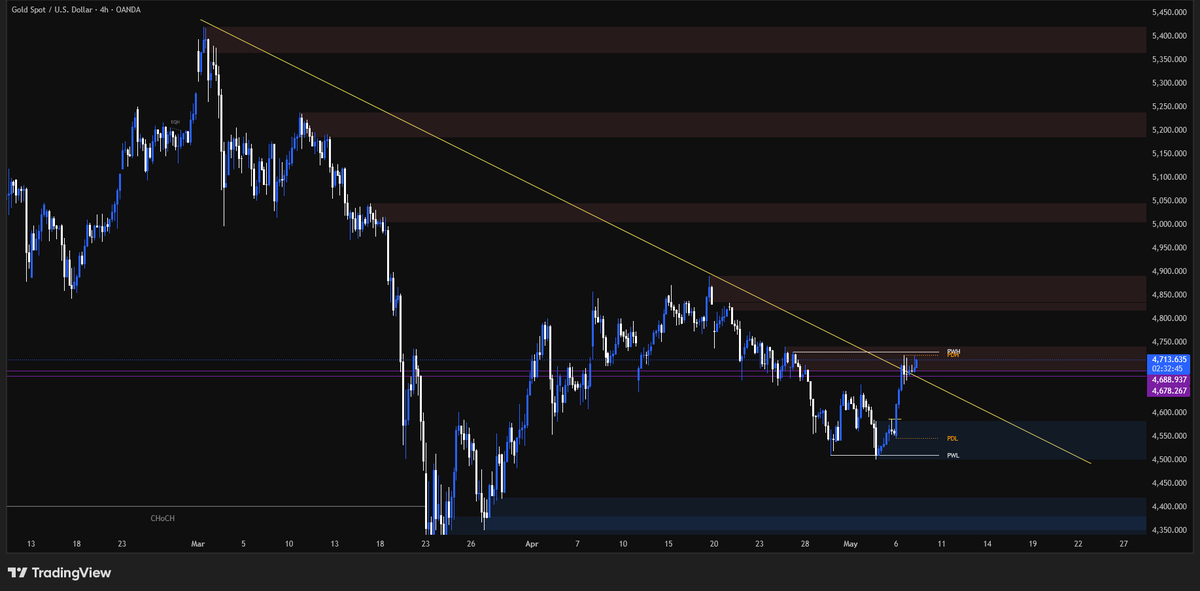Click the 5,450.000 price scale label
Viewport: 1200px width, 591px height.
coord(1169,12)
